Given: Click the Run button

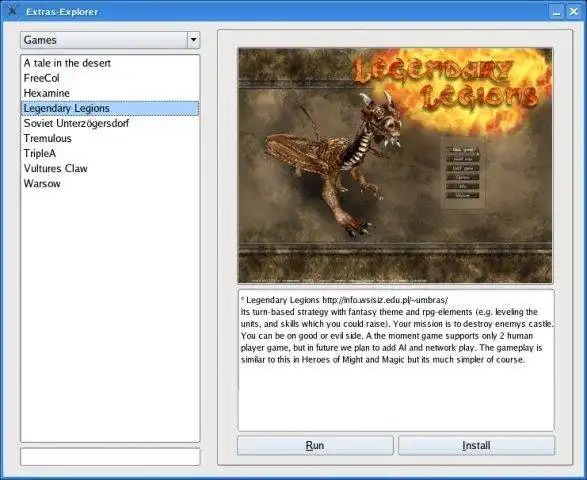Looking at the screenshot, I should [315, 445].
